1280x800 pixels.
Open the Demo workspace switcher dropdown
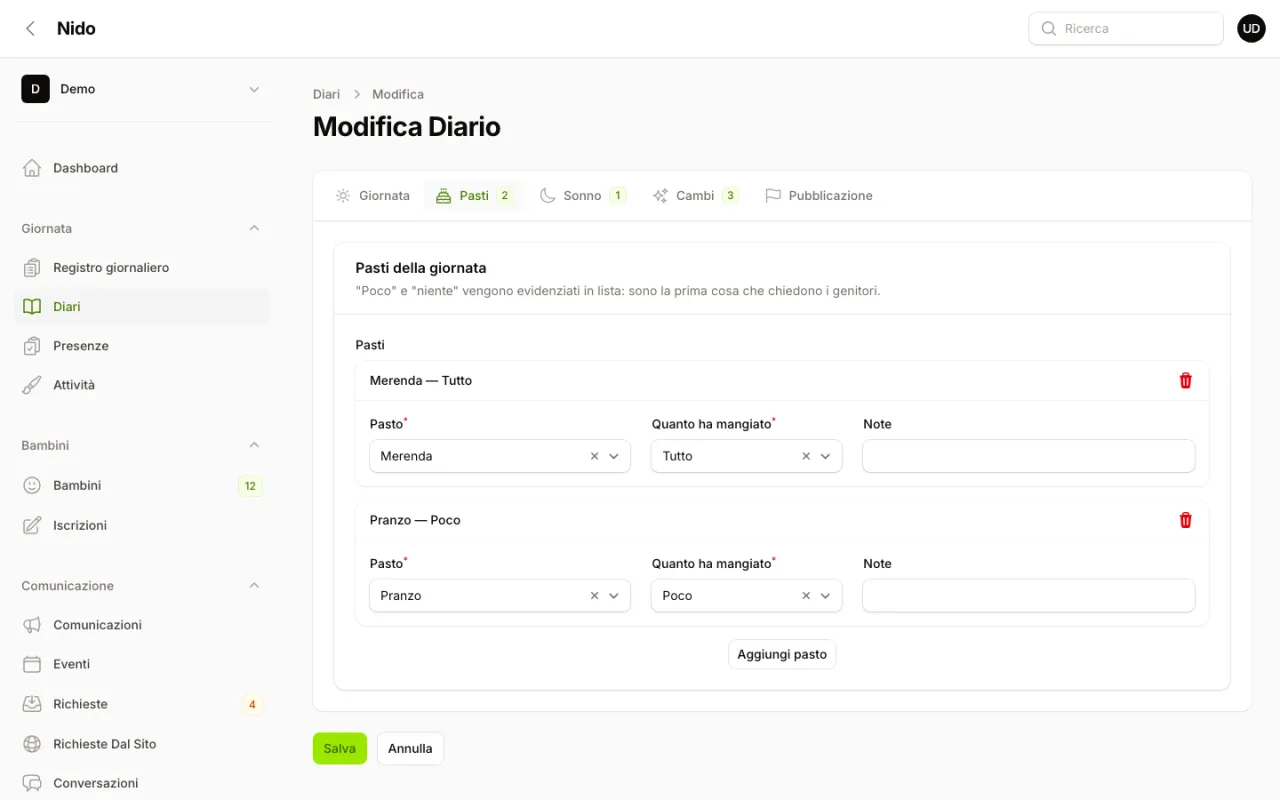[x=254, y=89]
